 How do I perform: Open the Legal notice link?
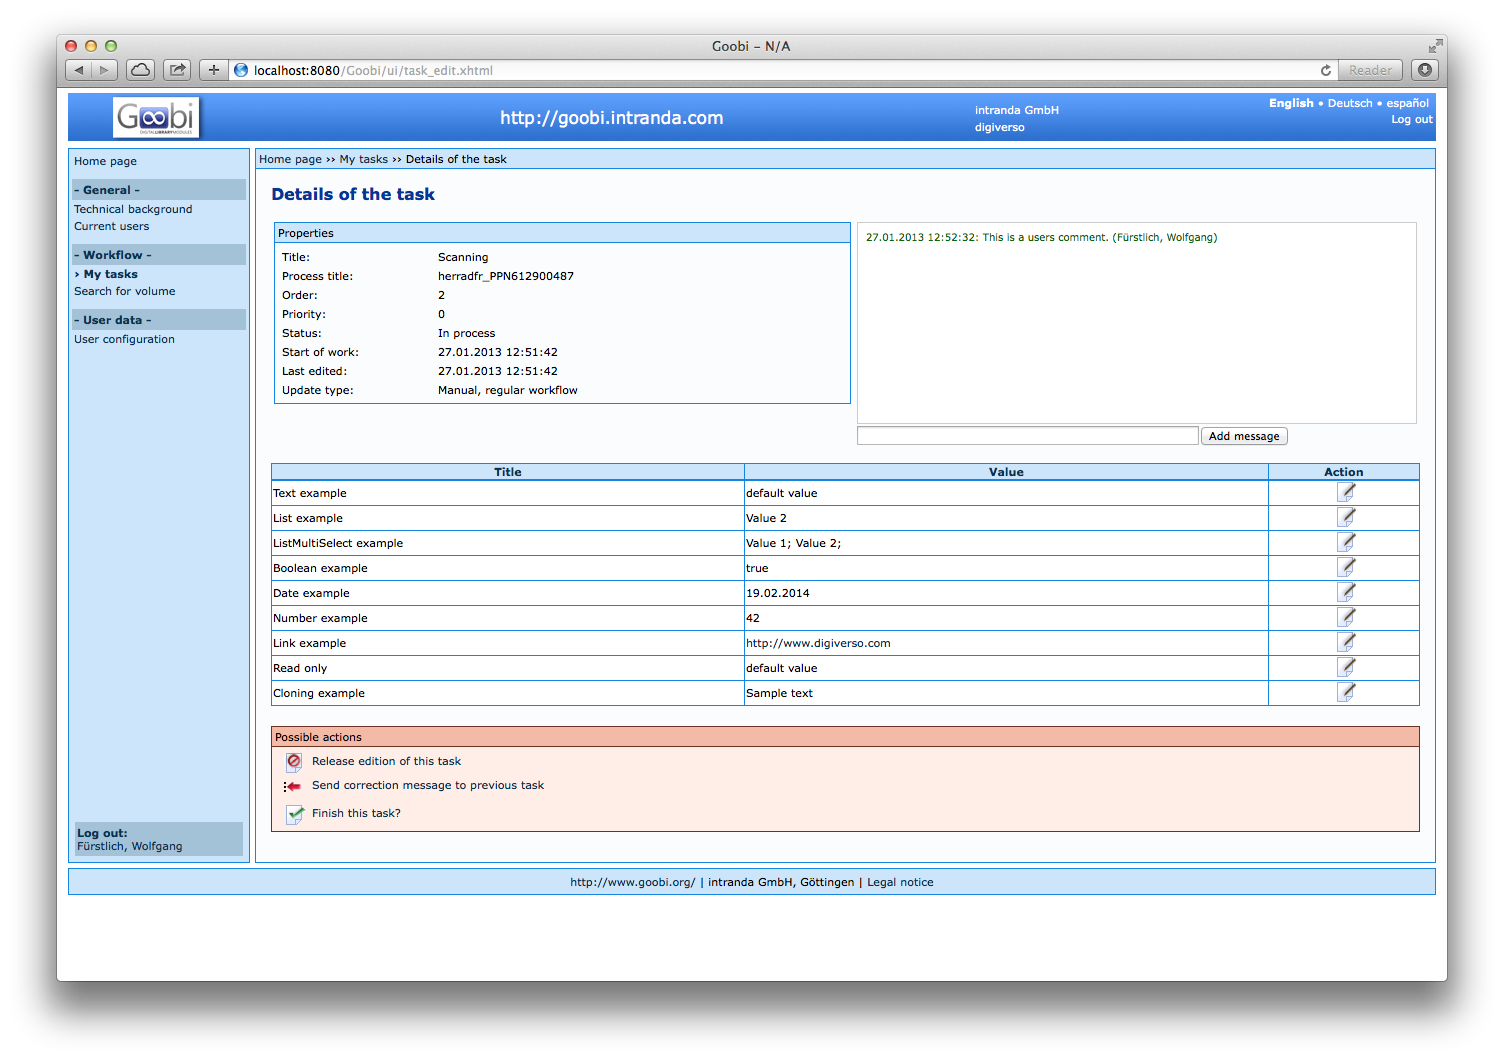[x=900, y=882]
